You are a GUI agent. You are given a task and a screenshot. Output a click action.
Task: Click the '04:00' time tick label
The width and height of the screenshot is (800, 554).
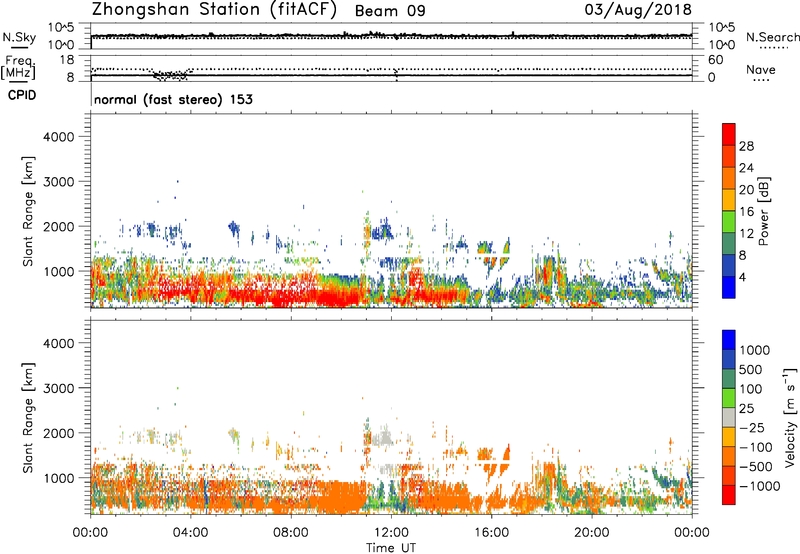pyautogui.click(x=190, y=533)
